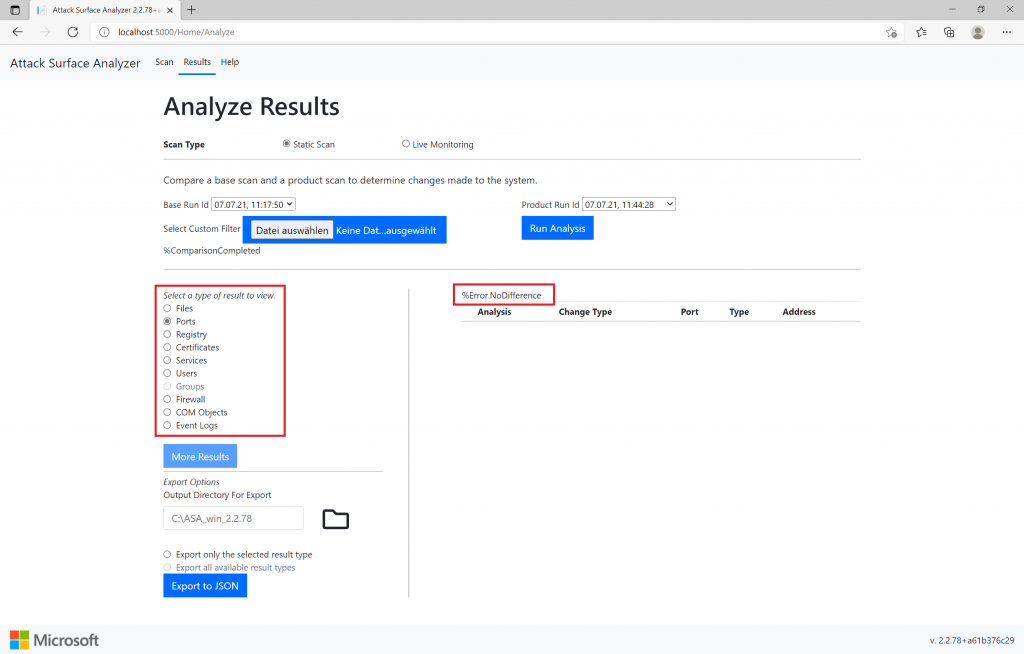Click the tab actions icon at top left

(x=15, y=10)
